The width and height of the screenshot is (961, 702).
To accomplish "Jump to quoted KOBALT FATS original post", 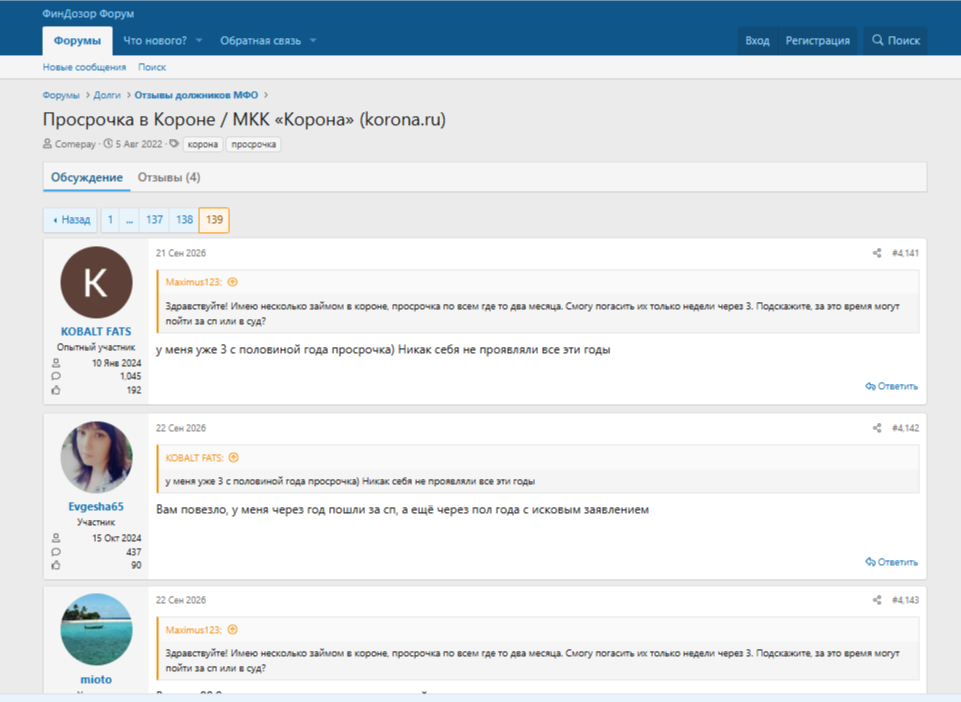I will pos(234,457).
